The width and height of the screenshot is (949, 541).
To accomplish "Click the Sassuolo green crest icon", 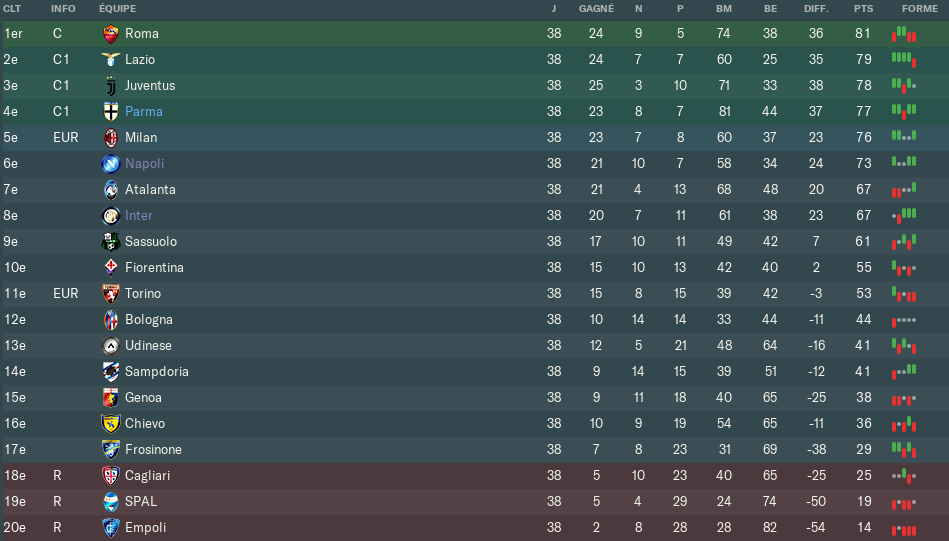I will pos(111,241).
